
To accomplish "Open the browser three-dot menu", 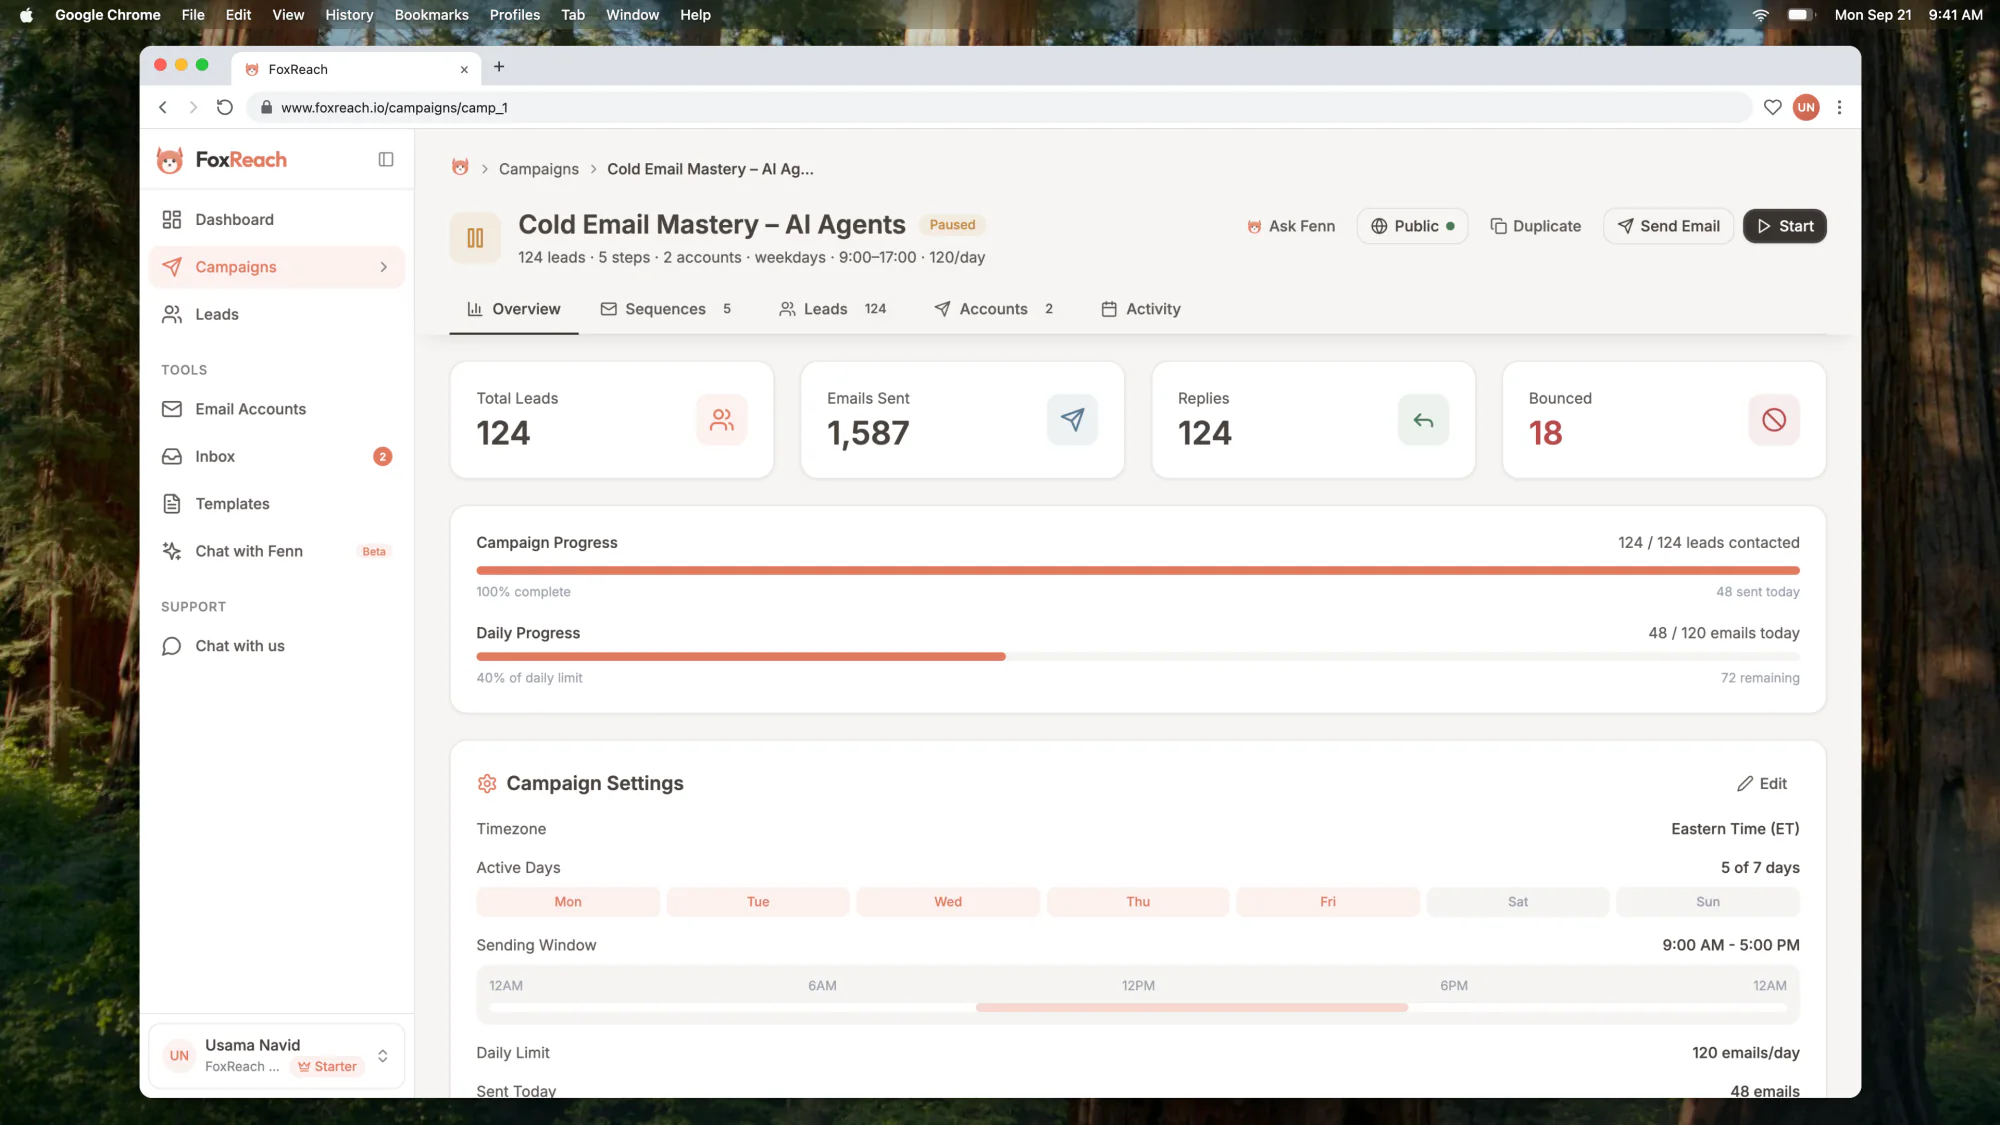I will click(1839, 108).
